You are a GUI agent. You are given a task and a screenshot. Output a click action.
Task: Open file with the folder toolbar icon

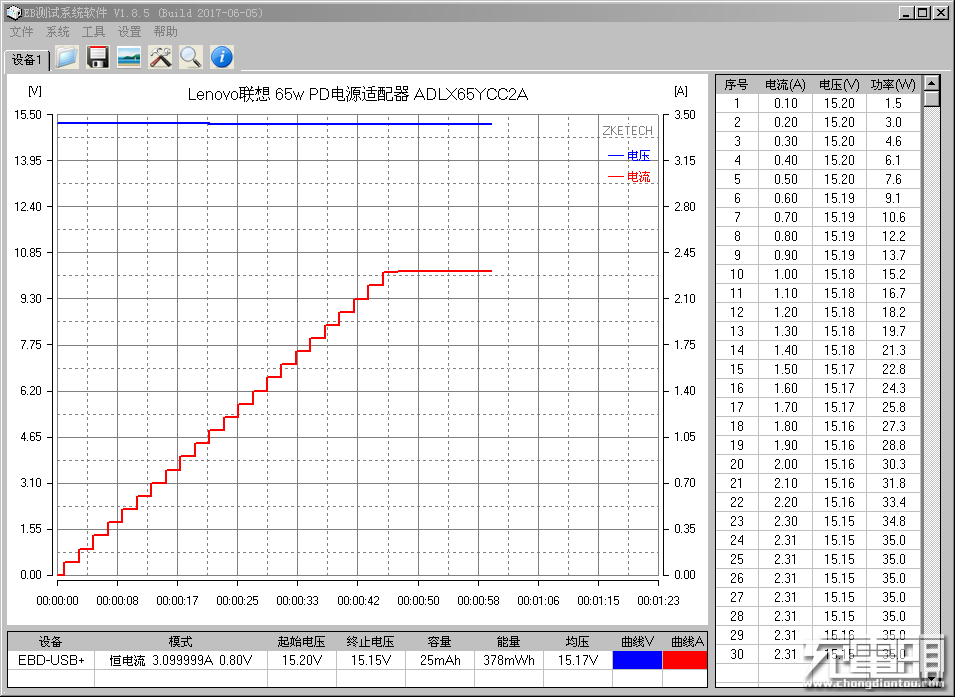[x=67, y=57]
